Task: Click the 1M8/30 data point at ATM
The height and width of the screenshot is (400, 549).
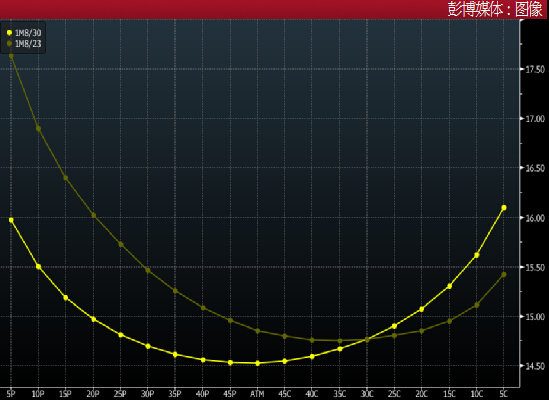Action: click(x=258, y=363)
